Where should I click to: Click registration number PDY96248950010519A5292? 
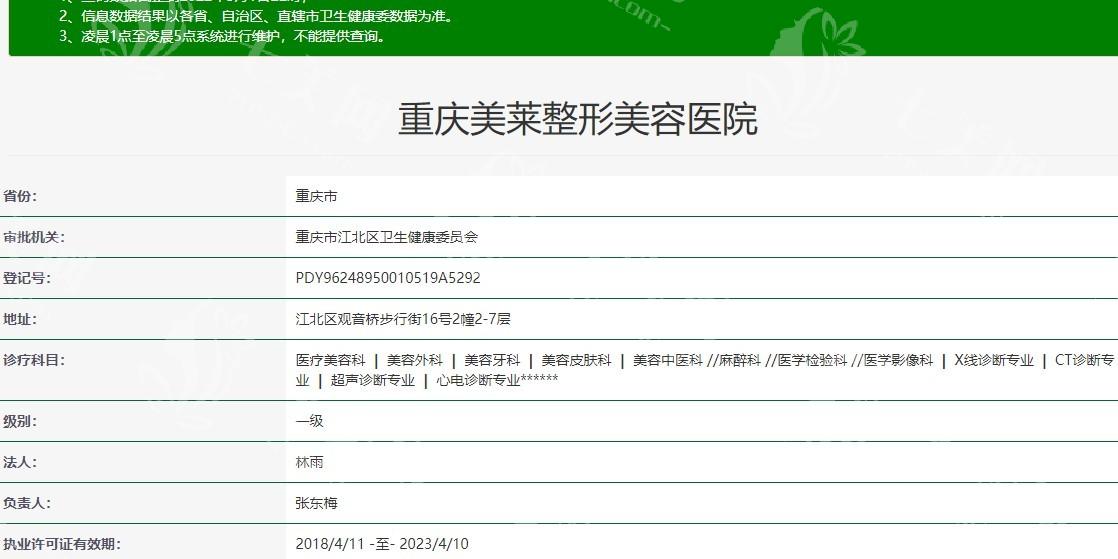388,278
